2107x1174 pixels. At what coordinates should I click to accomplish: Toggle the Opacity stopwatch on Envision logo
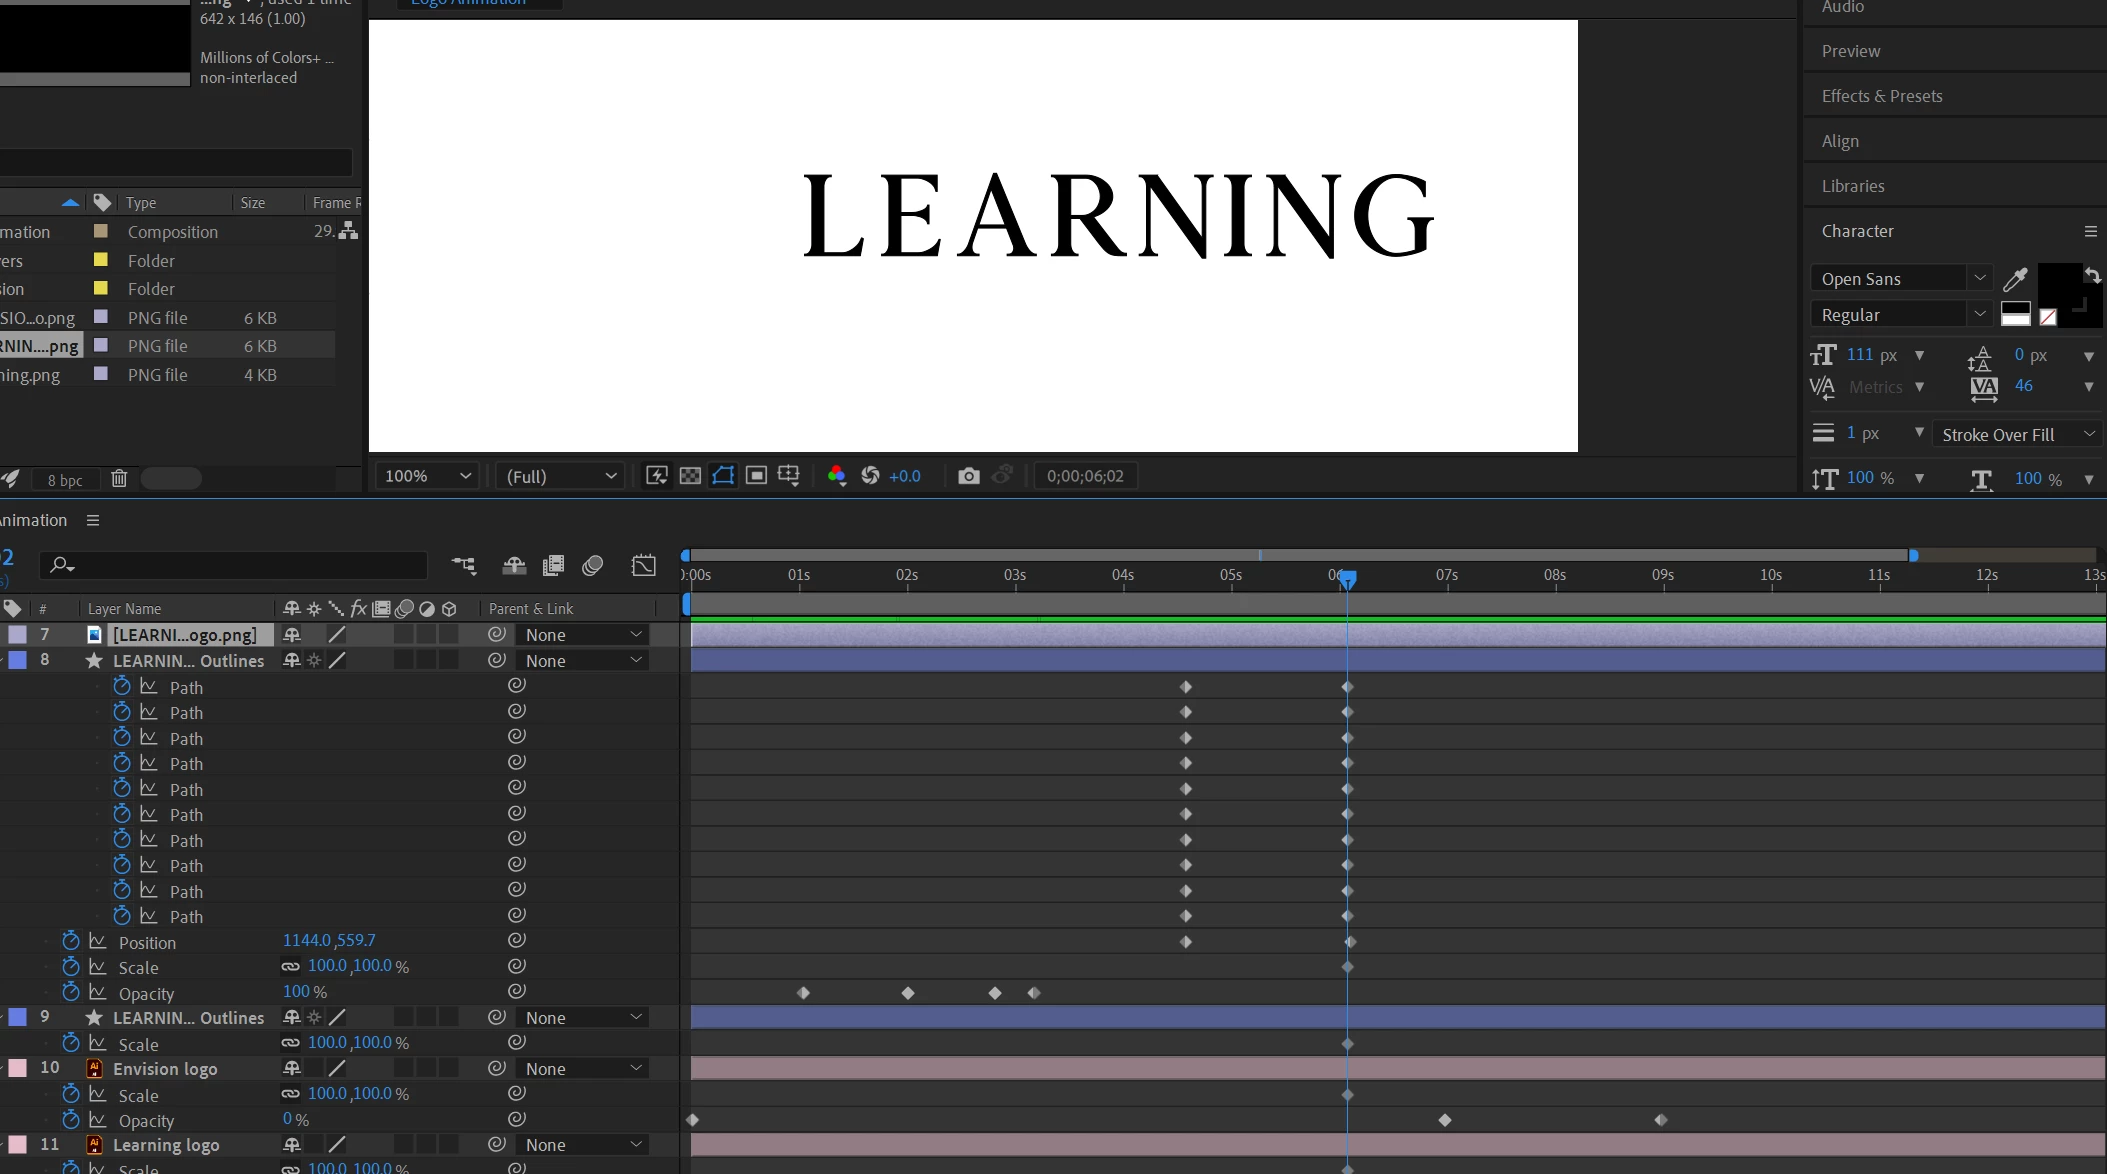click(x=70, y=1120)
